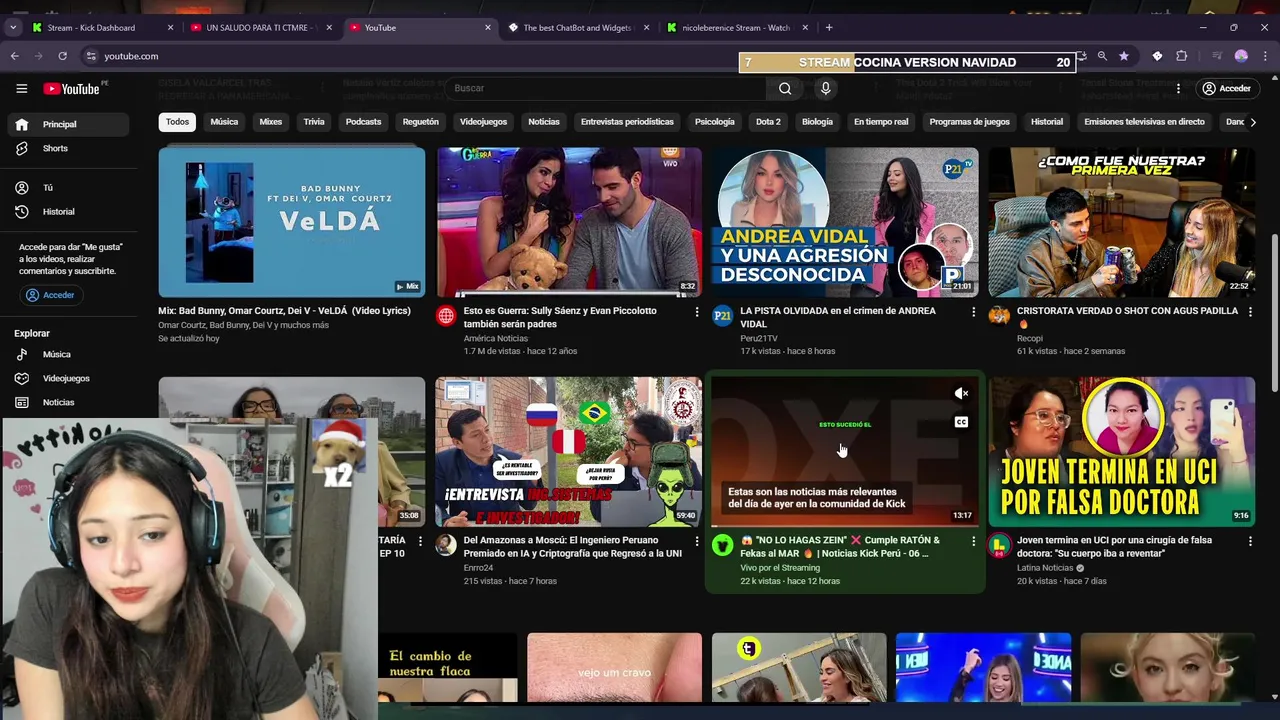Open browser tab search dropdown
1280x720 pixels.
click(13, 27)
